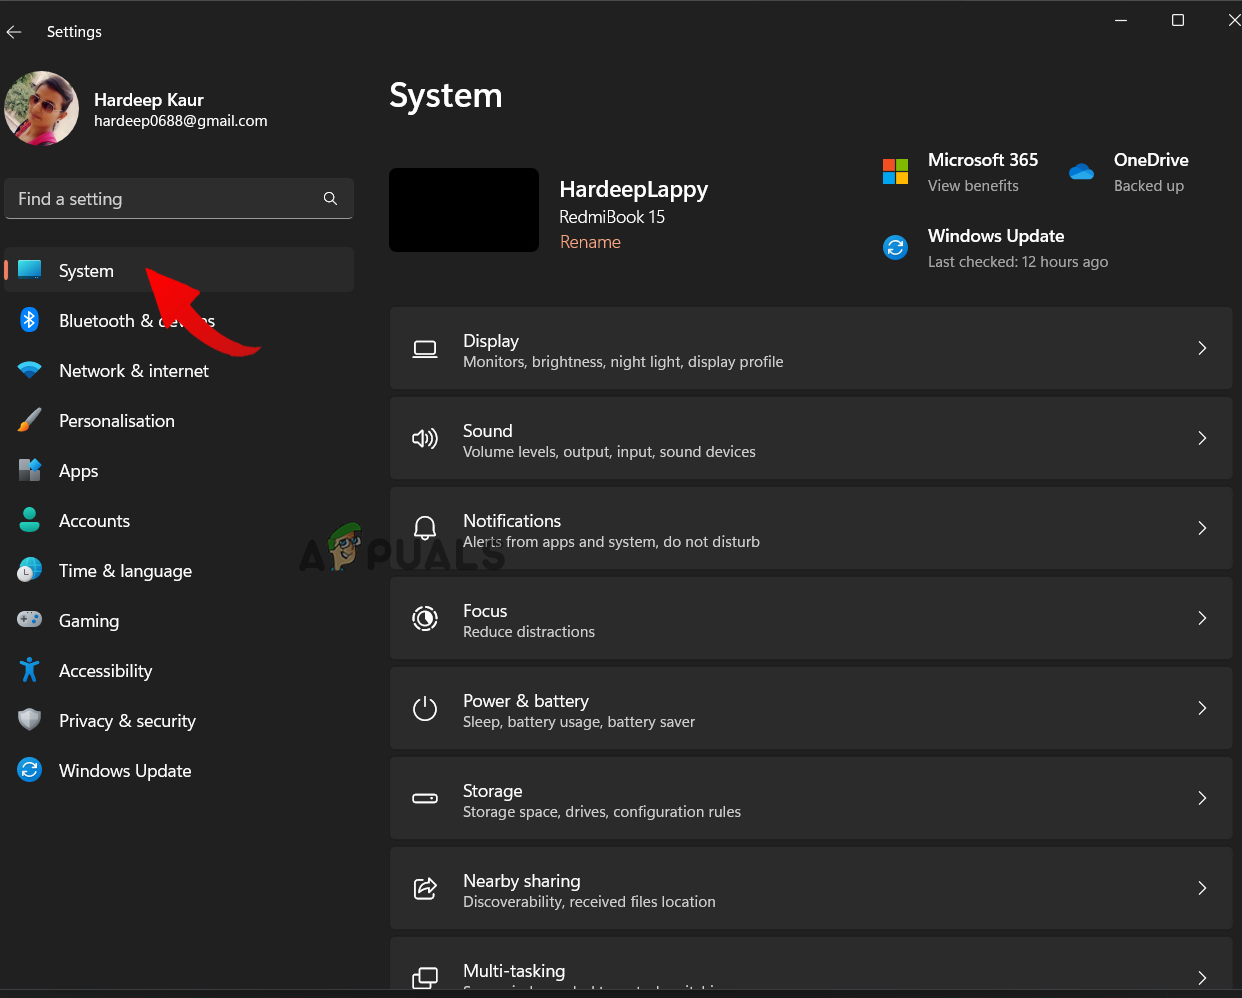The width and height of the screenshot is (1242, 998).
Task: Click the Sound speaker icon
Action: point(425,438)
